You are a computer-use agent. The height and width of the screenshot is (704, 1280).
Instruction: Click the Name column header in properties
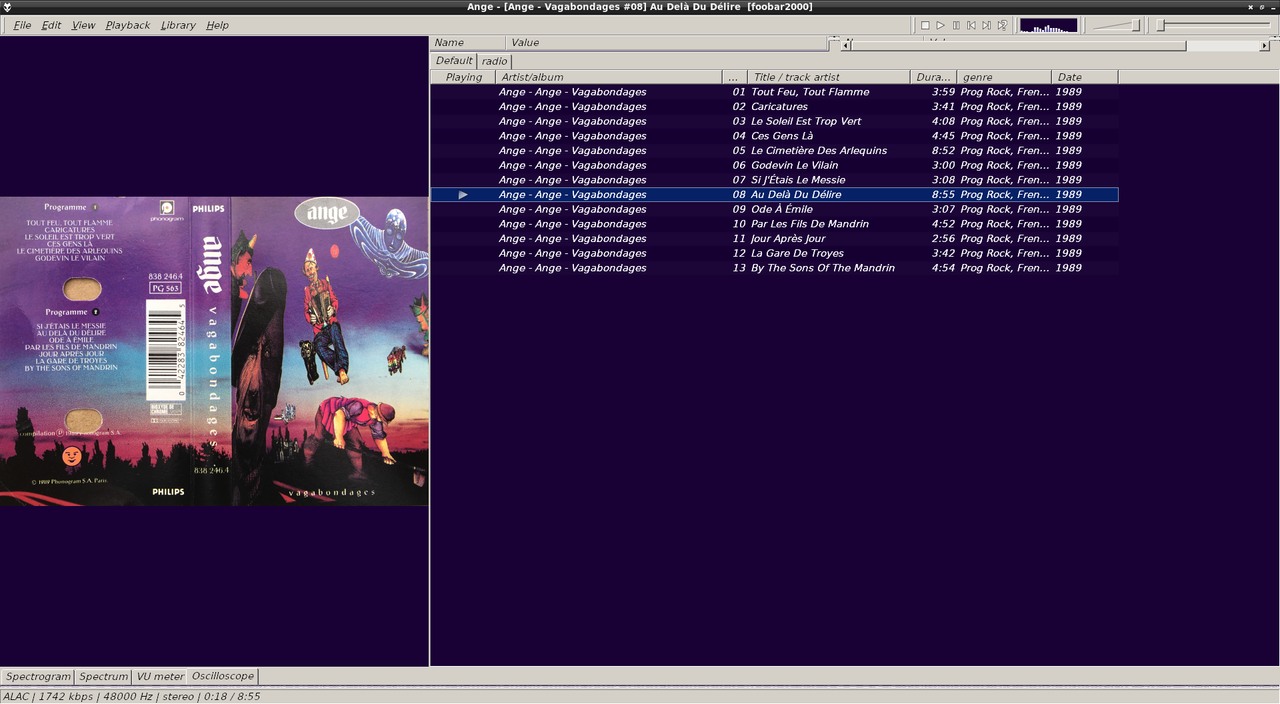click(467, 43)
